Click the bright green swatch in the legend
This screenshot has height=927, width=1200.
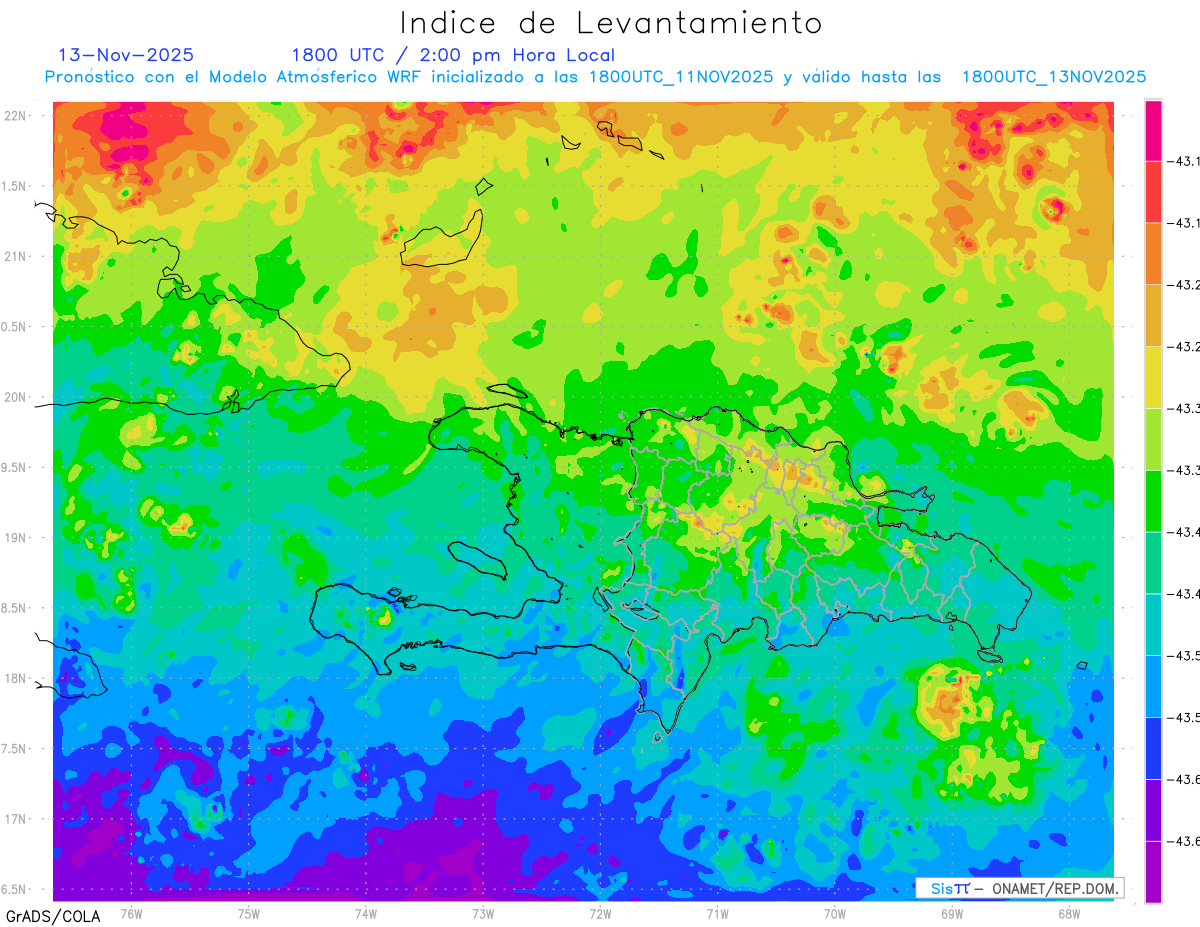(1153, 501)
